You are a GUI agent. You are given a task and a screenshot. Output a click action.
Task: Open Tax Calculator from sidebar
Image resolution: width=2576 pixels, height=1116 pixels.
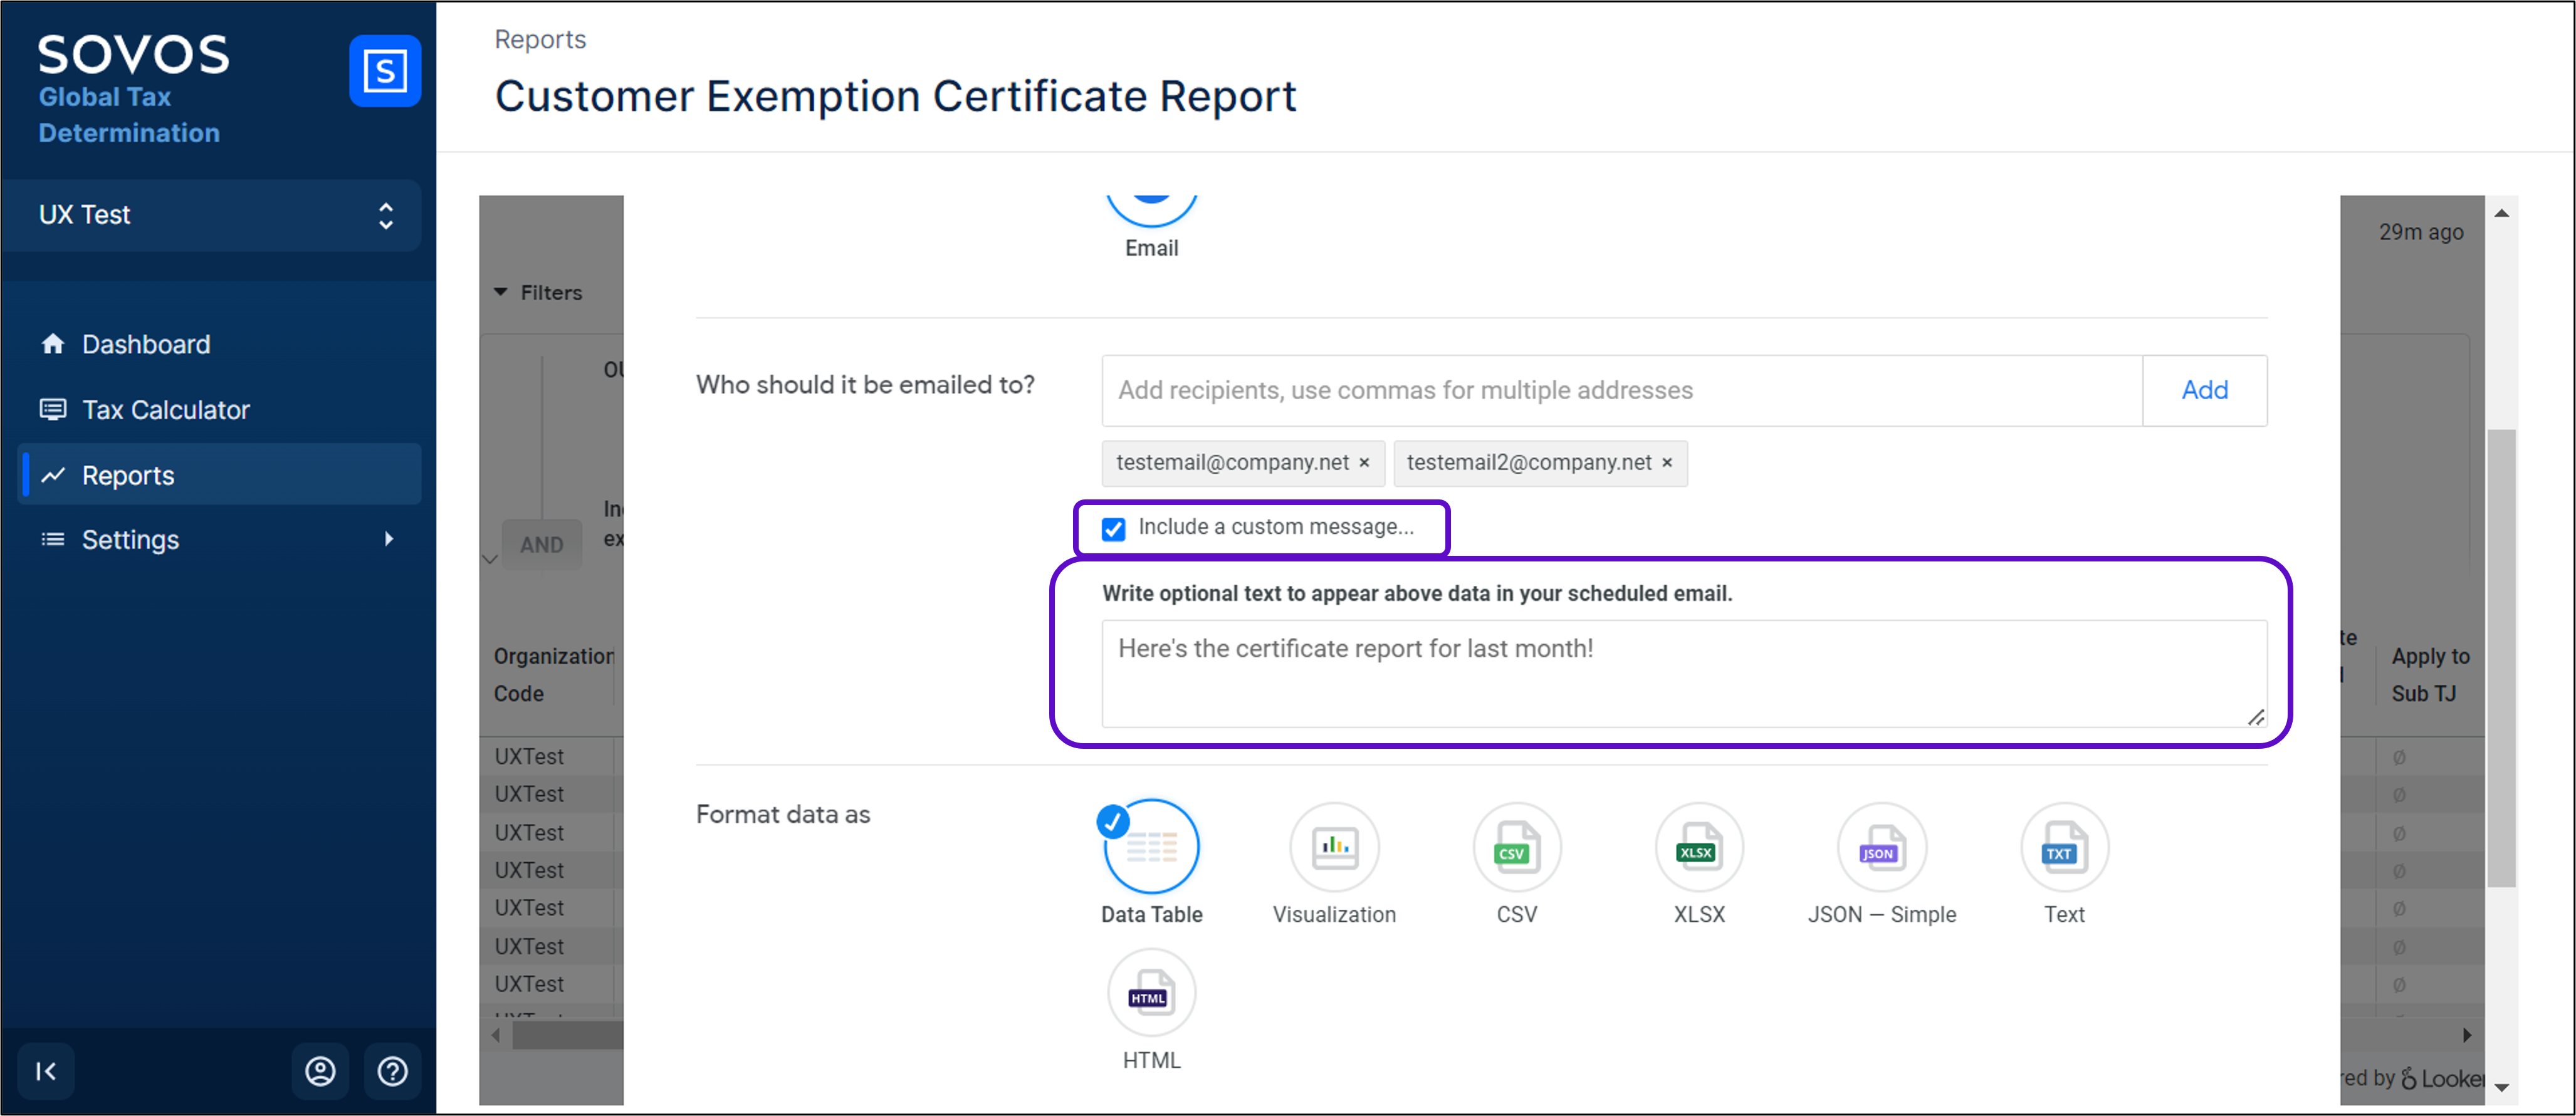point(165,409)
